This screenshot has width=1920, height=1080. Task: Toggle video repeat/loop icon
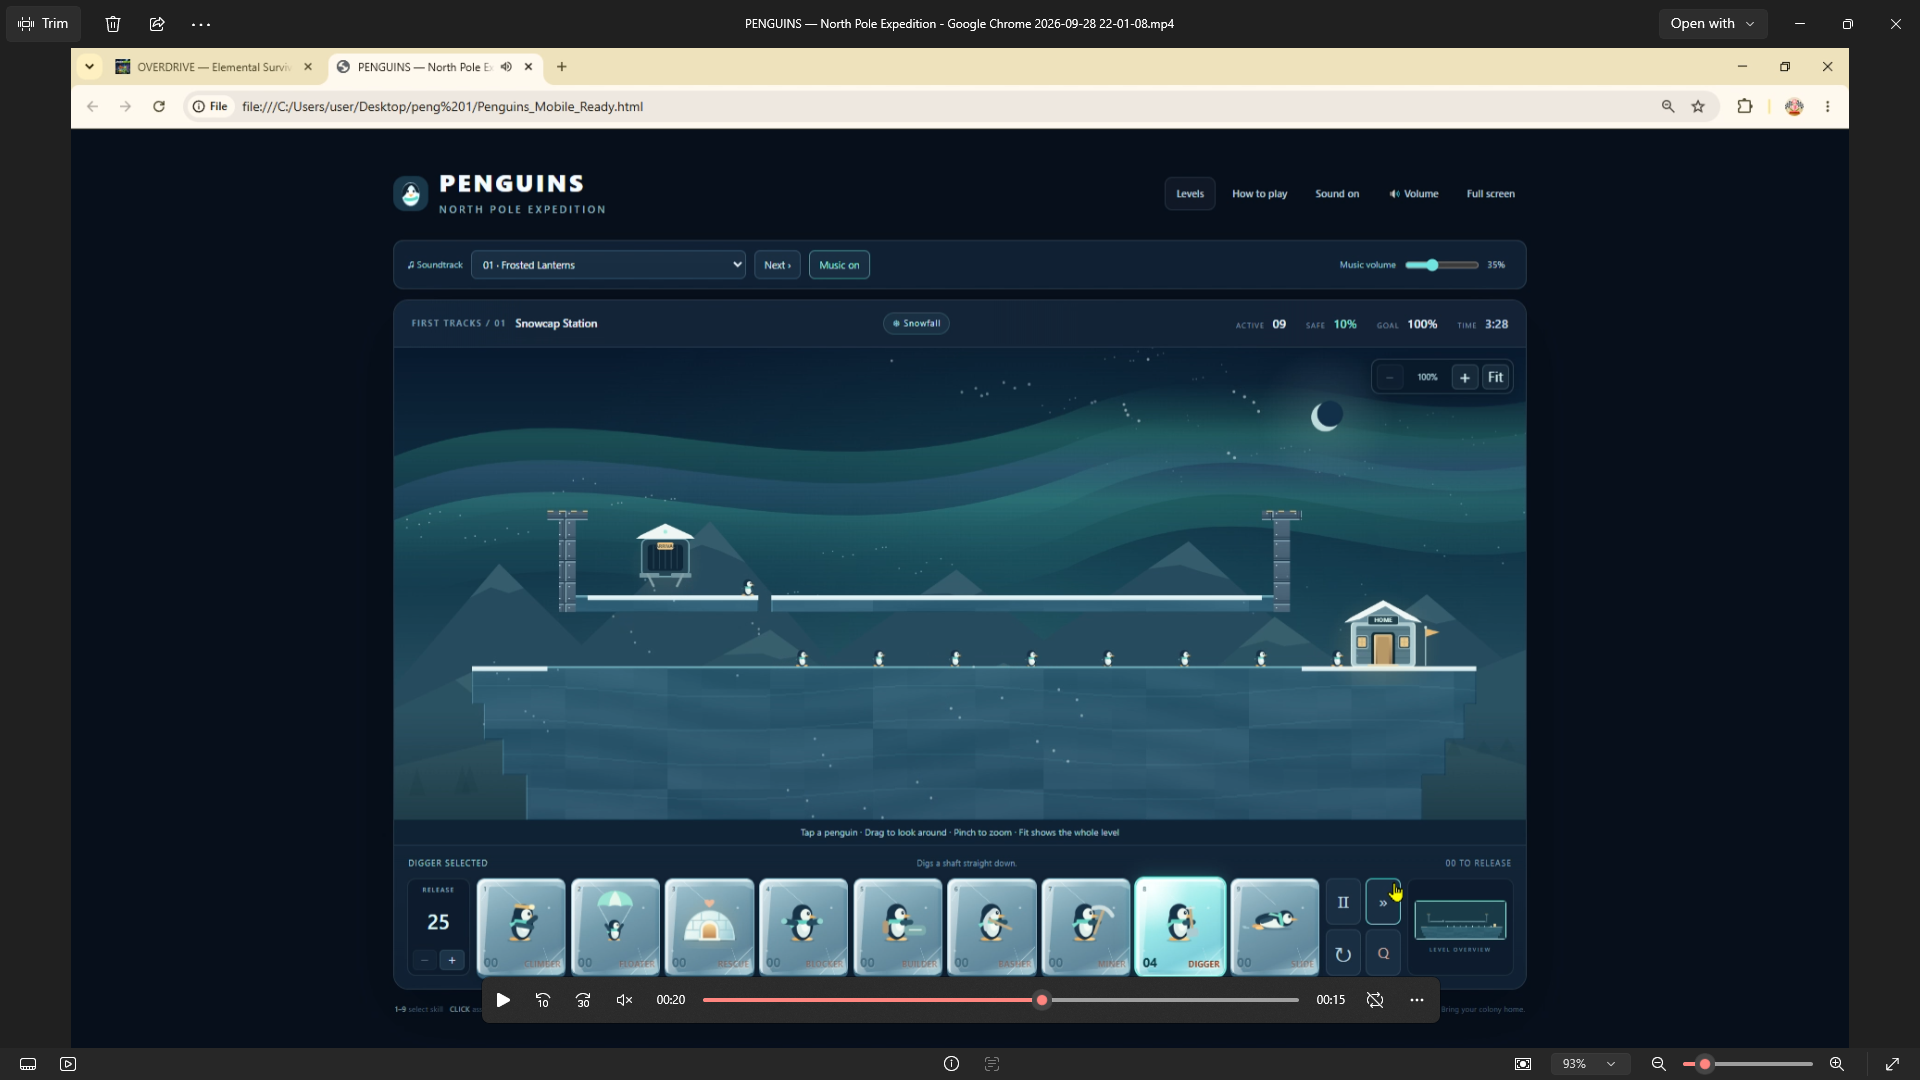pyautogui.click(x=1375, y=1000)
